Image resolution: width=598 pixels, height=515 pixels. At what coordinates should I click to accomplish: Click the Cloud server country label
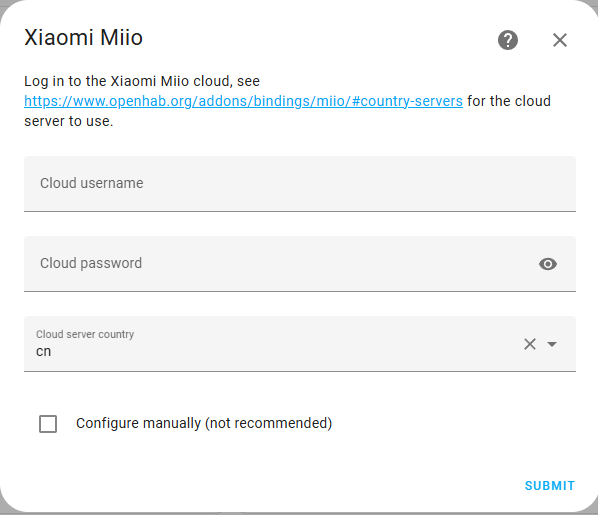pyautogui.click(x=85, y=334)
